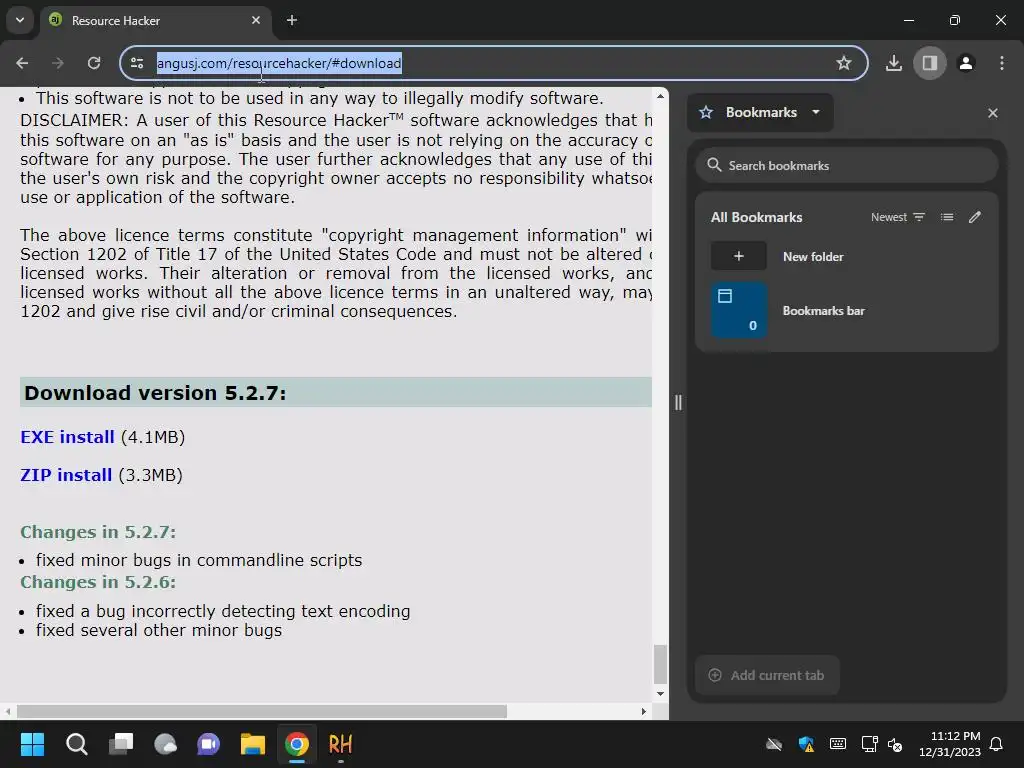1024x768 pixels.
Task: Click the side panel resize handle
Action: [x=678, y=402]
